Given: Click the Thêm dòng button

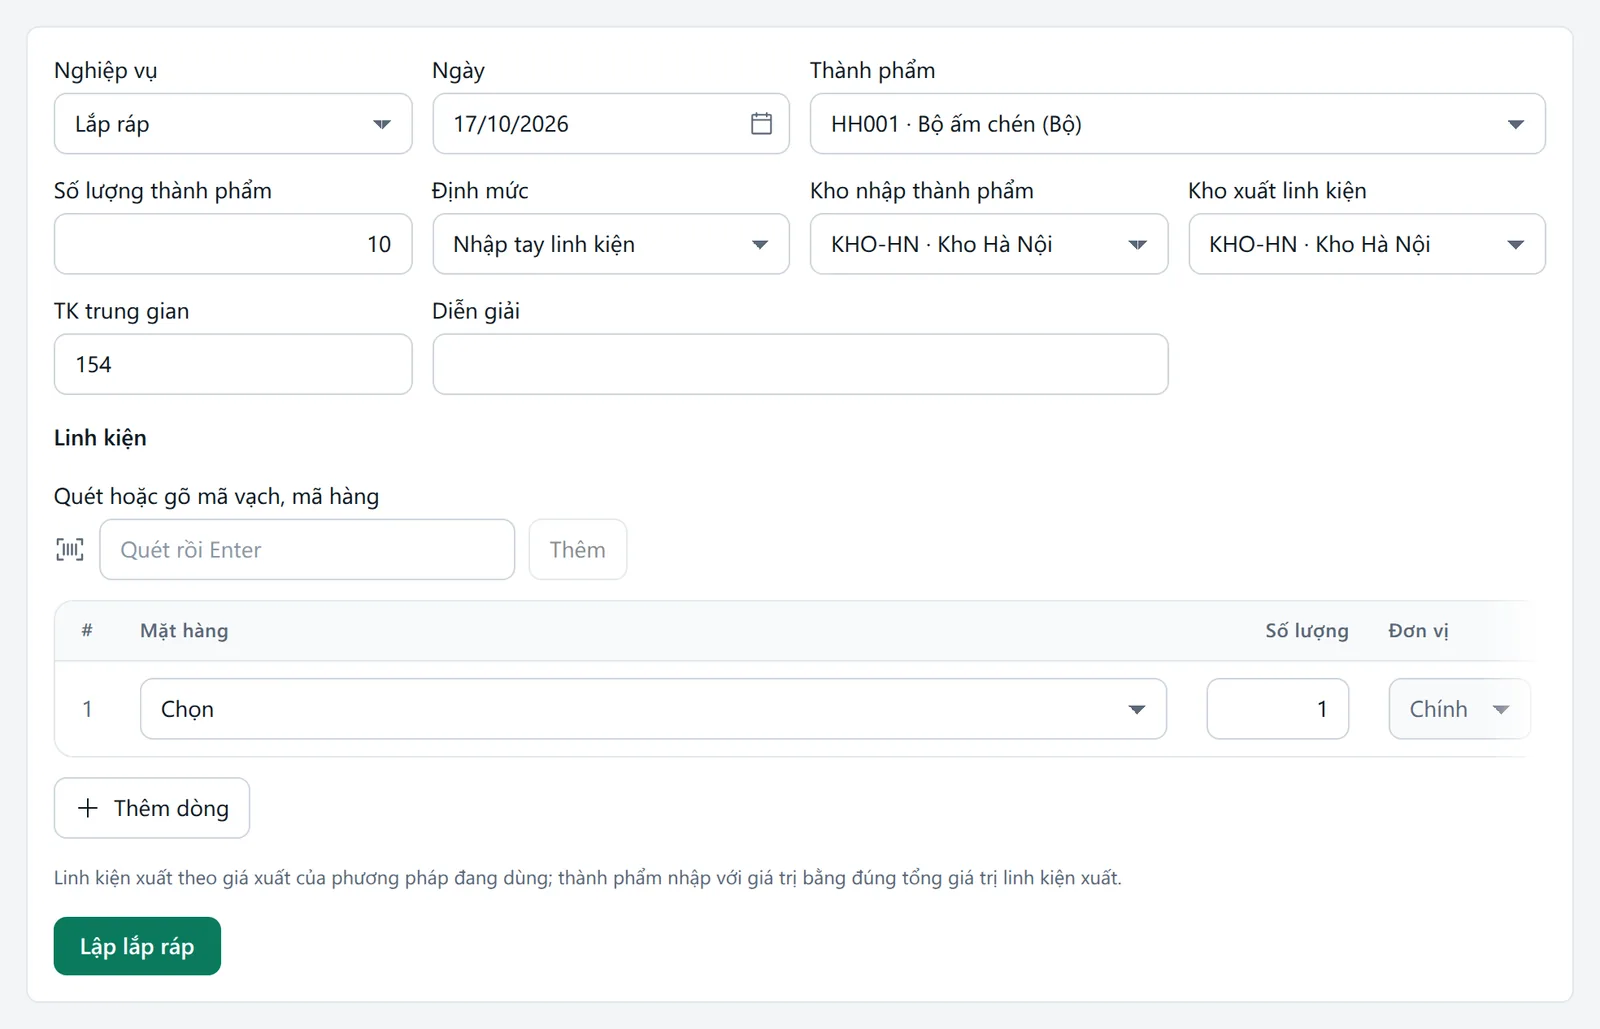Looking at the screenshot, I should click(152, 808).
